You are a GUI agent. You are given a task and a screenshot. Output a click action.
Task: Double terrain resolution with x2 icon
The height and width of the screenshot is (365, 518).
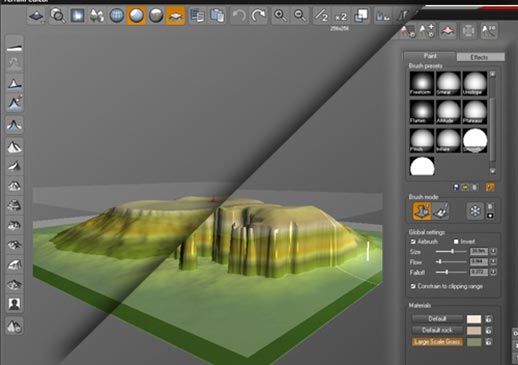coord(341,16)
